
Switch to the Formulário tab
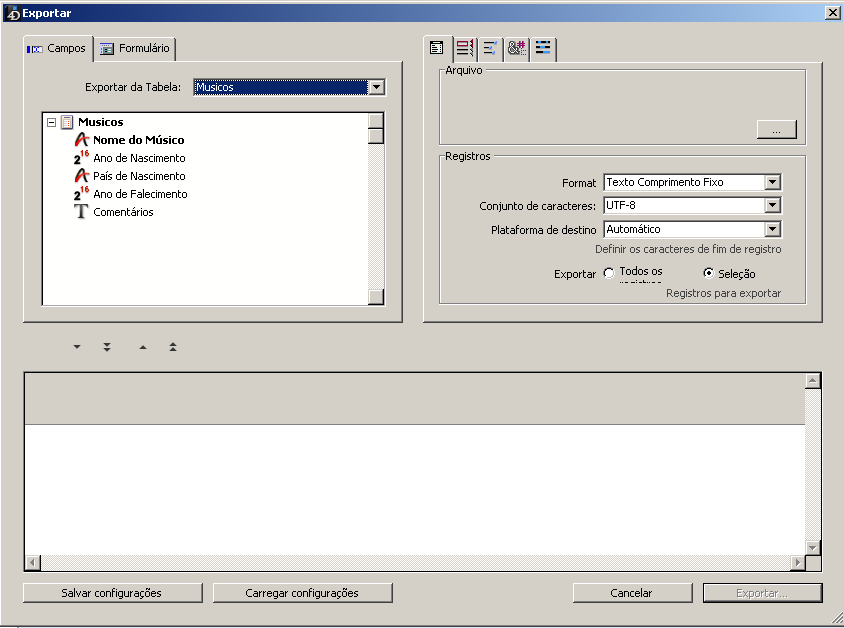pos(135,48)
